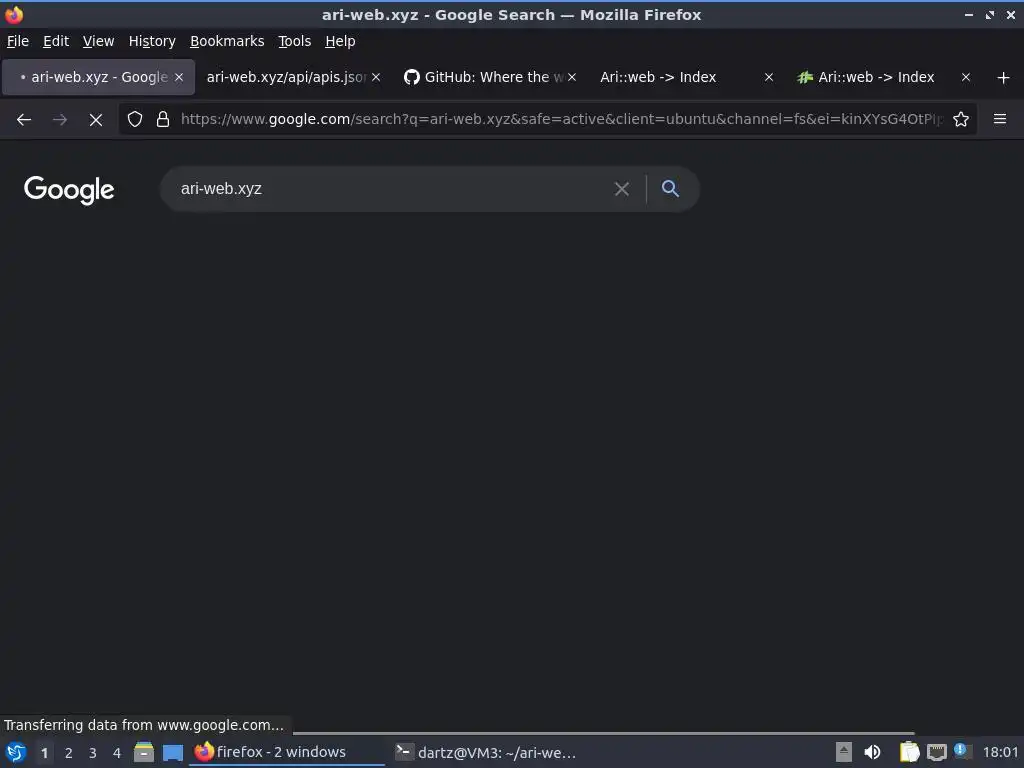Bookmark this page with the star

click(961, 120)
